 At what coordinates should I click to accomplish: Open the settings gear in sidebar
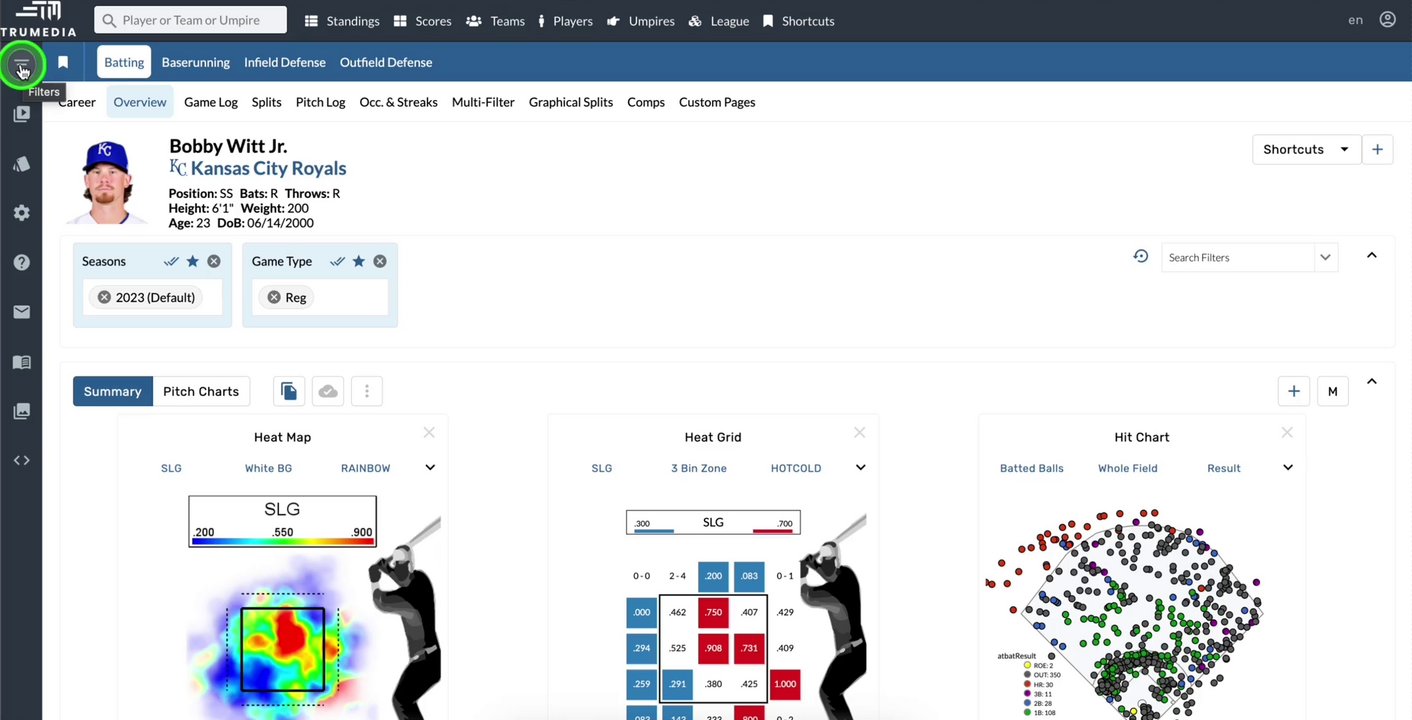pos(21,213)
